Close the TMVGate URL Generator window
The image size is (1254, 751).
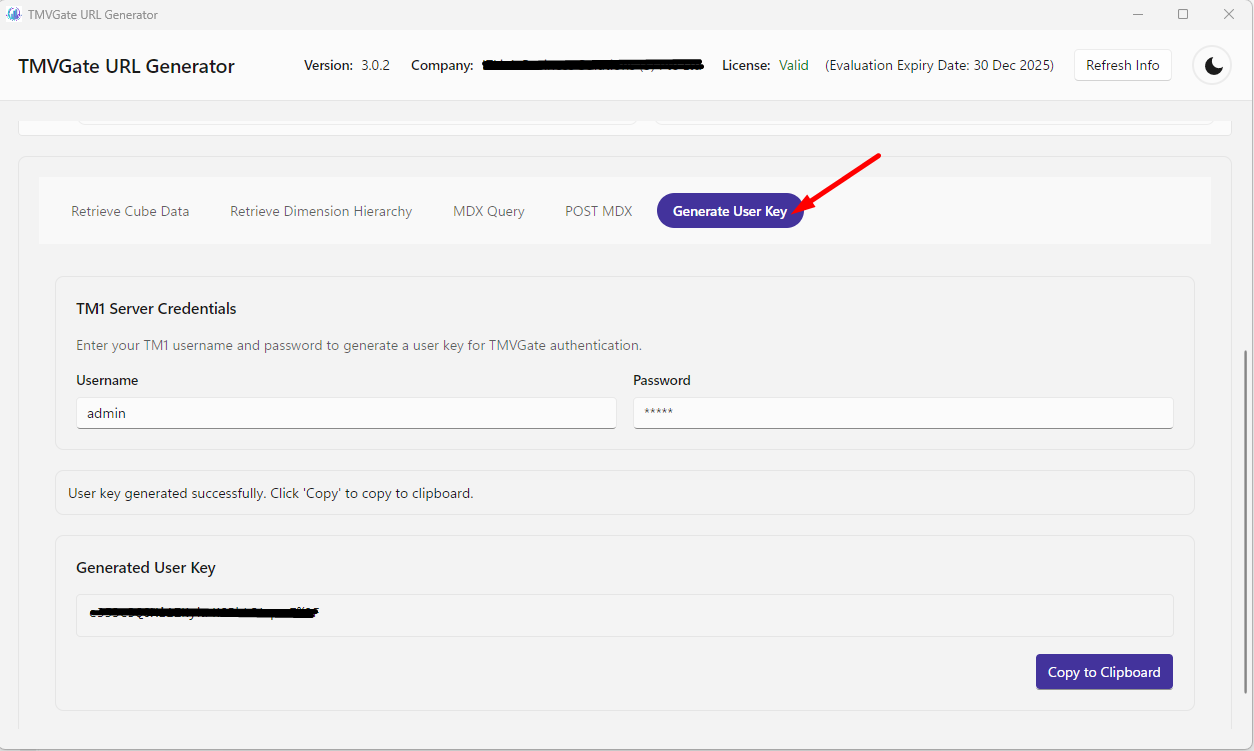coord(1229,14)
